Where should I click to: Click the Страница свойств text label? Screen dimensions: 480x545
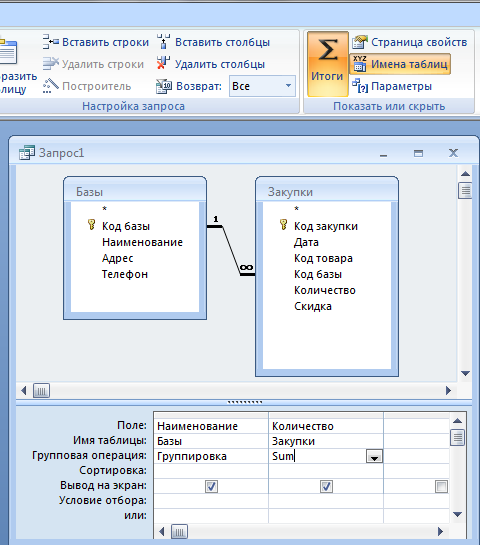click(x=419, y=42)
